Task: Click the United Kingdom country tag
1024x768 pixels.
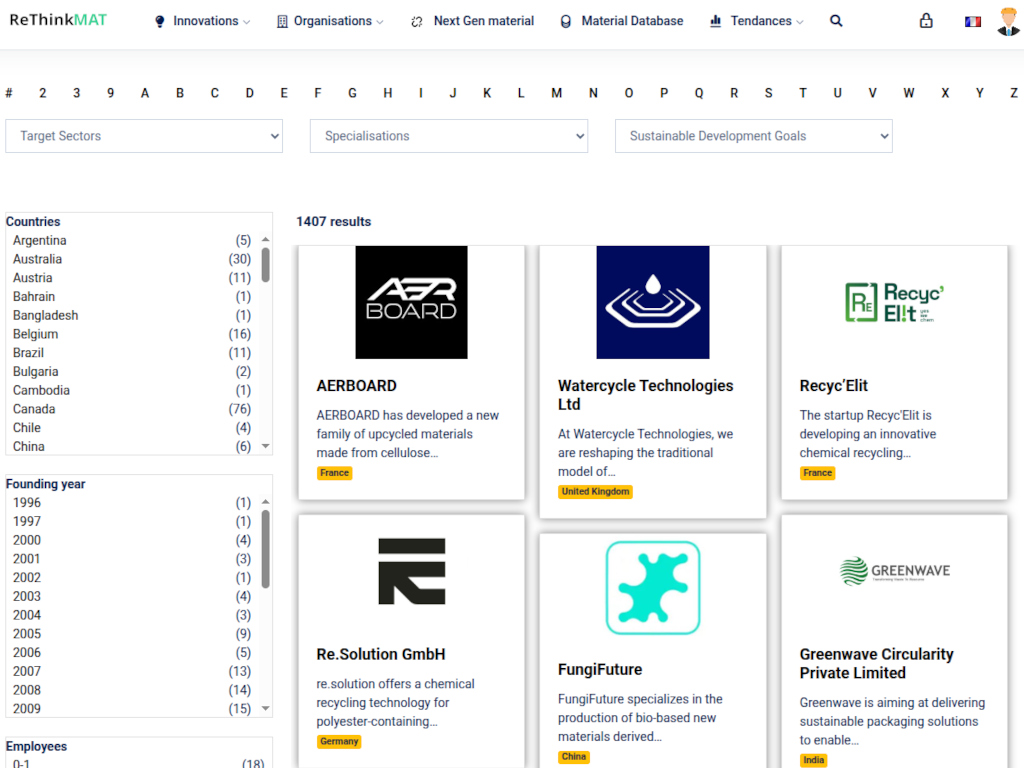Action: [x=595, y=492]
